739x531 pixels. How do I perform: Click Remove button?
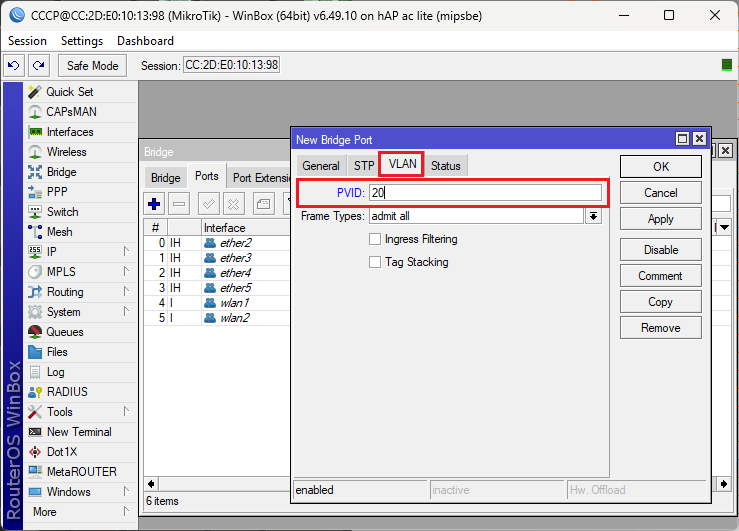coord(660,328)
